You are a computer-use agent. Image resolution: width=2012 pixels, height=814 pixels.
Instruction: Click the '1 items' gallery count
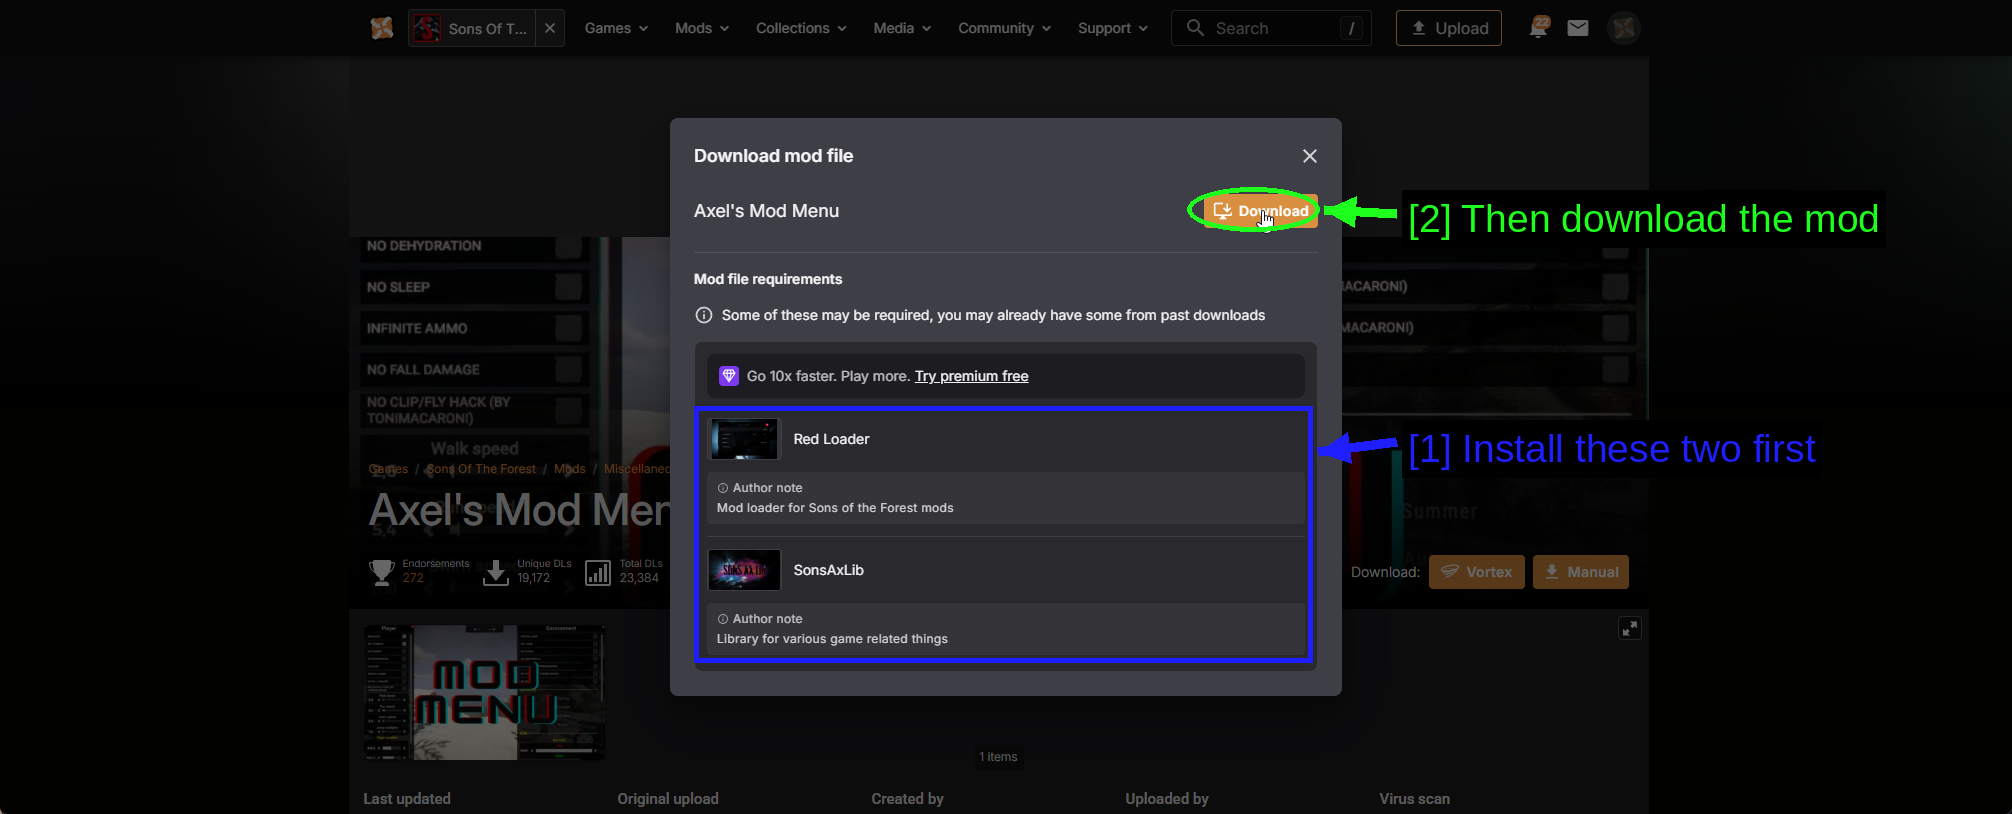(x=998, y=757)
